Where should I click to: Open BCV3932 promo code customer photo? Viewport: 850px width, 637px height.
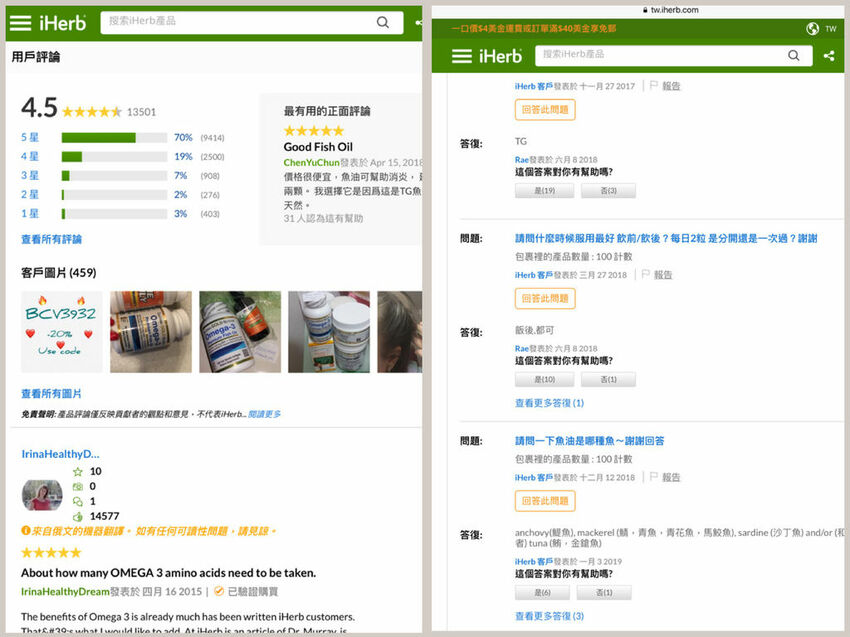coord(62,331)
